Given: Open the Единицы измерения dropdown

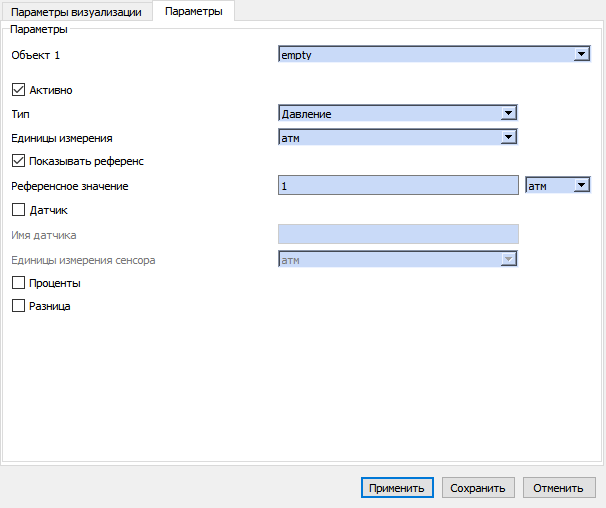Looking at the screenshot, I should pyautogui.click(x=397, y=138).
